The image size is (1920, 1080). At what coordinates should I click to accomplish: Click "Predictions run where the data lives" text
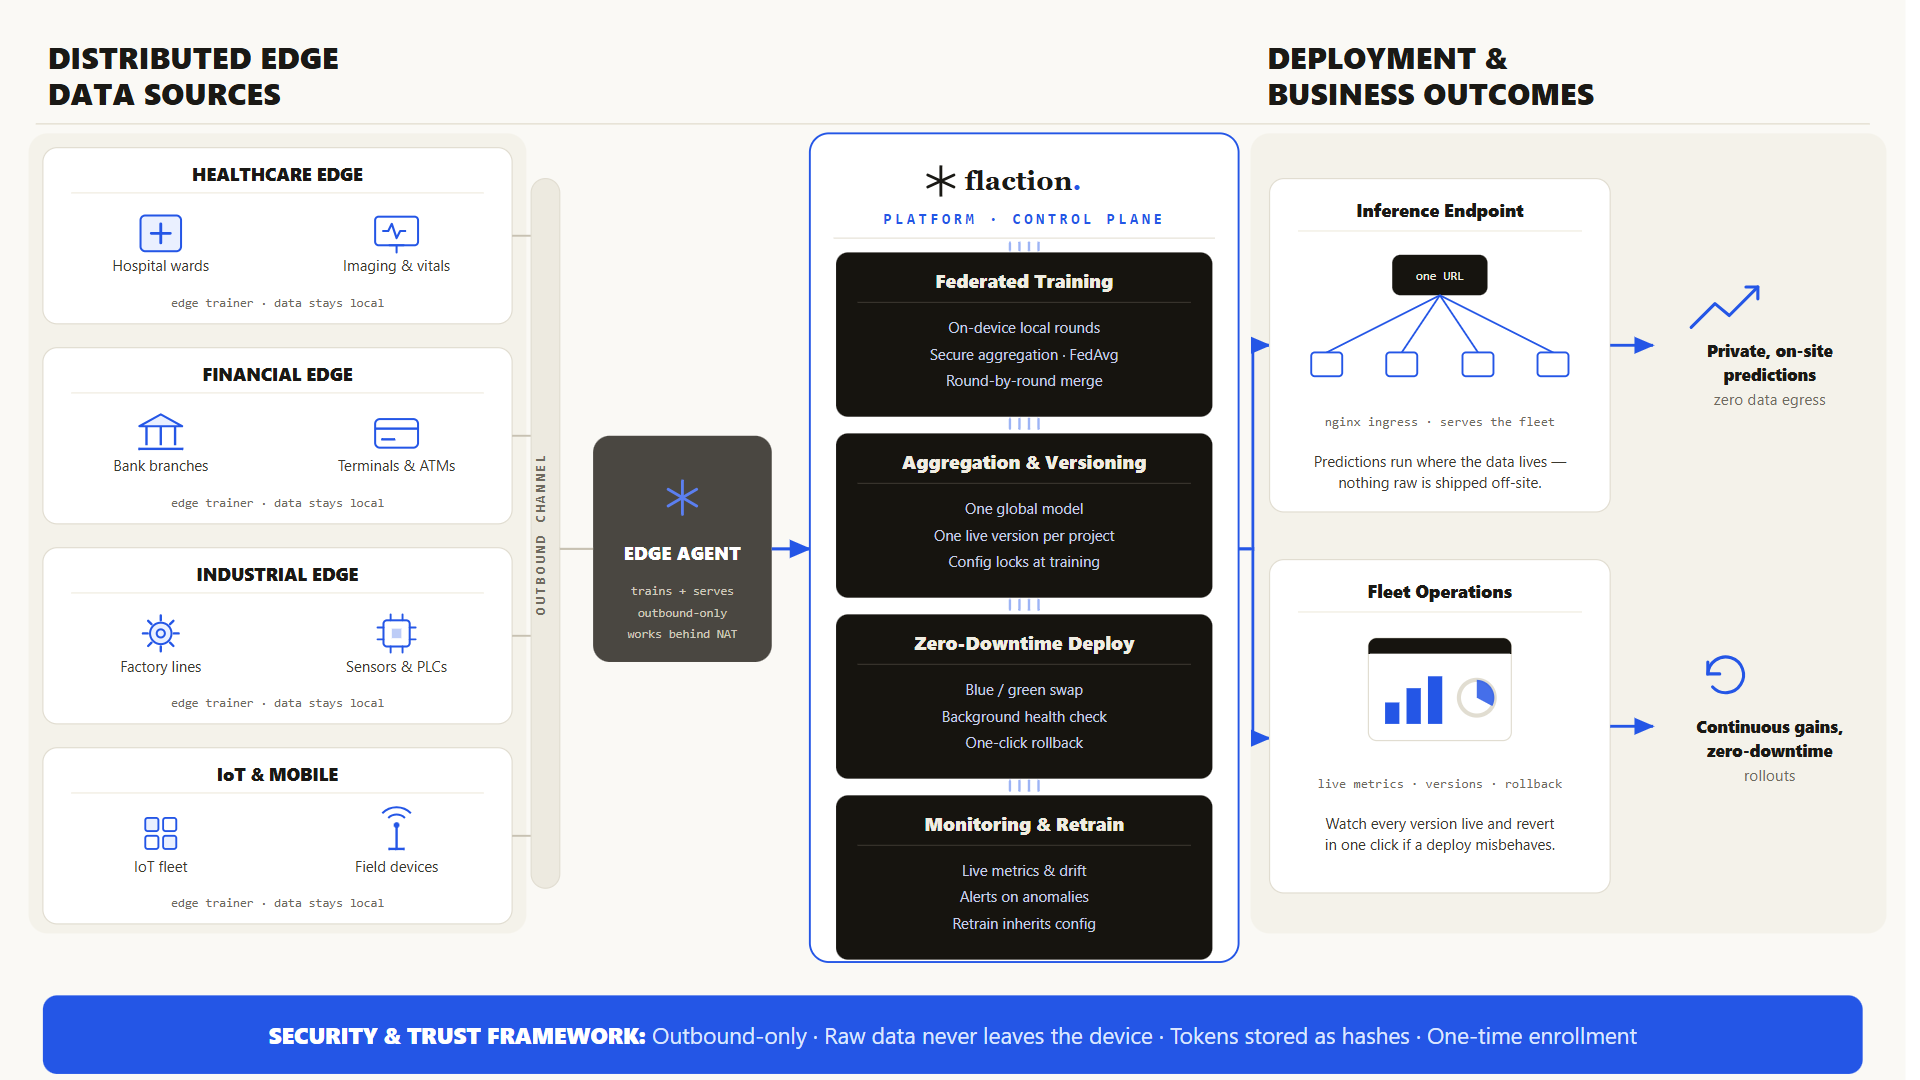pyautogui.click(x=1430, y=462)
